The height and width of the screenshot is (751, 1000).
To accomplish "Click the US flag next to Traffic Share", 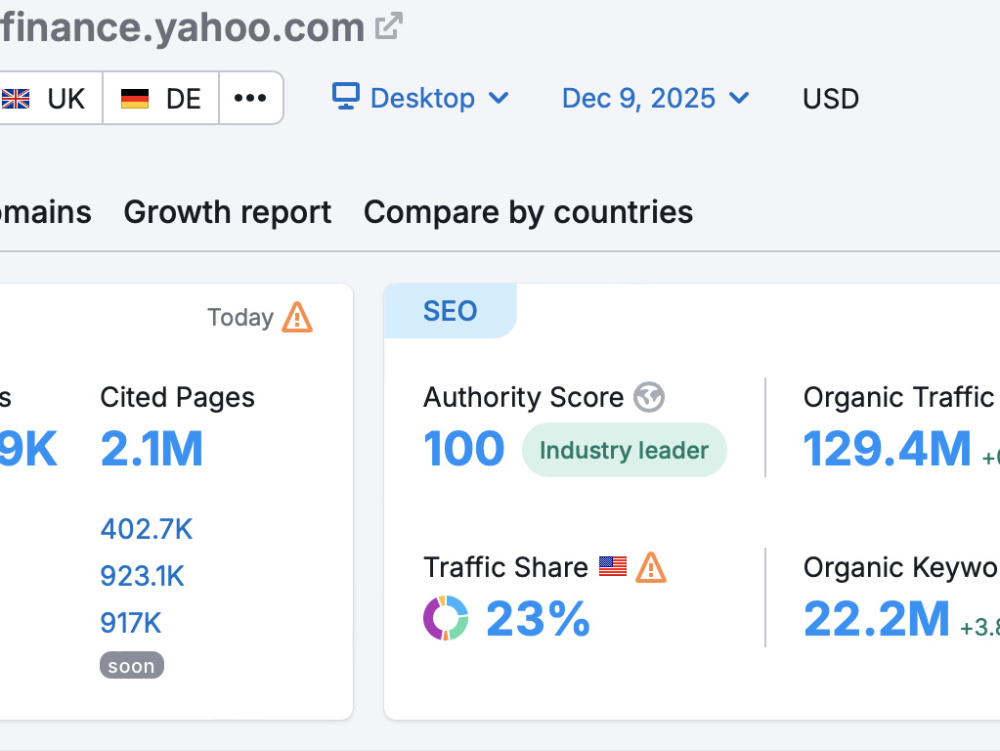I will tap(612, 566).
